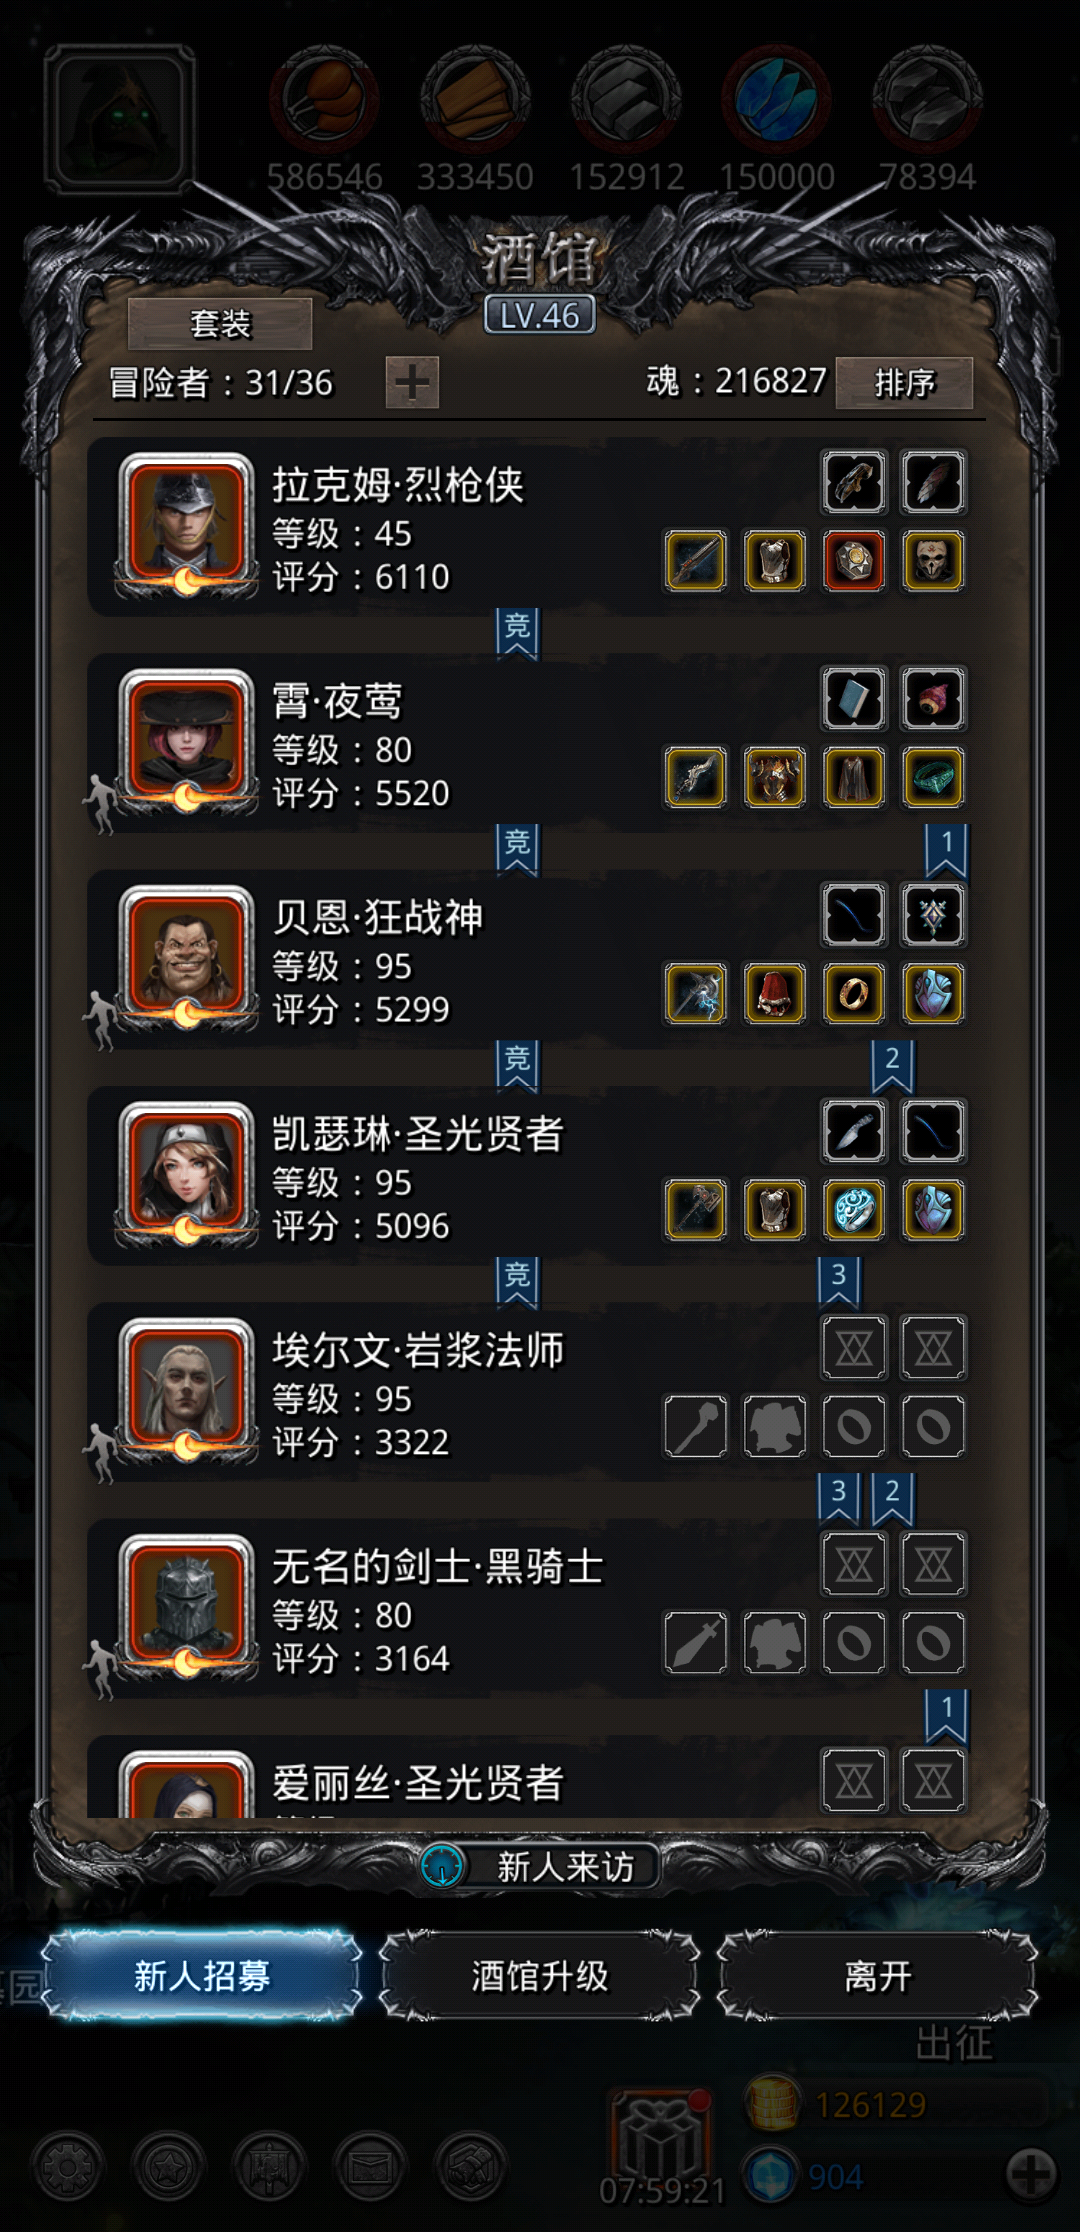The width and height of the screenshot is (1080, 2232).
Task: Toggle the 竞 flag under 凯瑟琳·圣光贤者
Action: point(517,1282)
